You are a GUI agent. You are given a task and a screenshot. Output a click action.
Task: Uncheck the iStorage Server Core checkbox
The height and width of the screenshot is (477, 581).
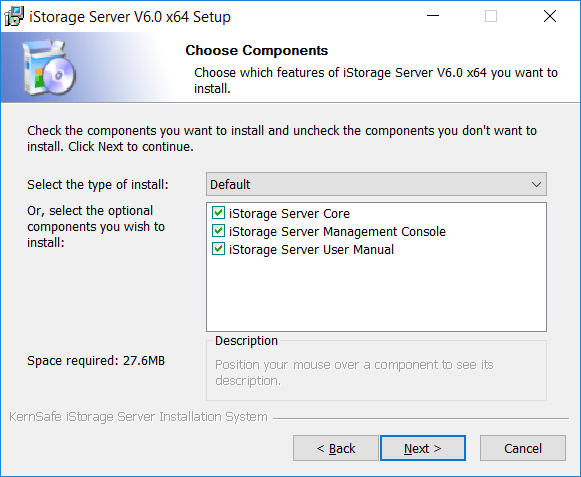218,213
